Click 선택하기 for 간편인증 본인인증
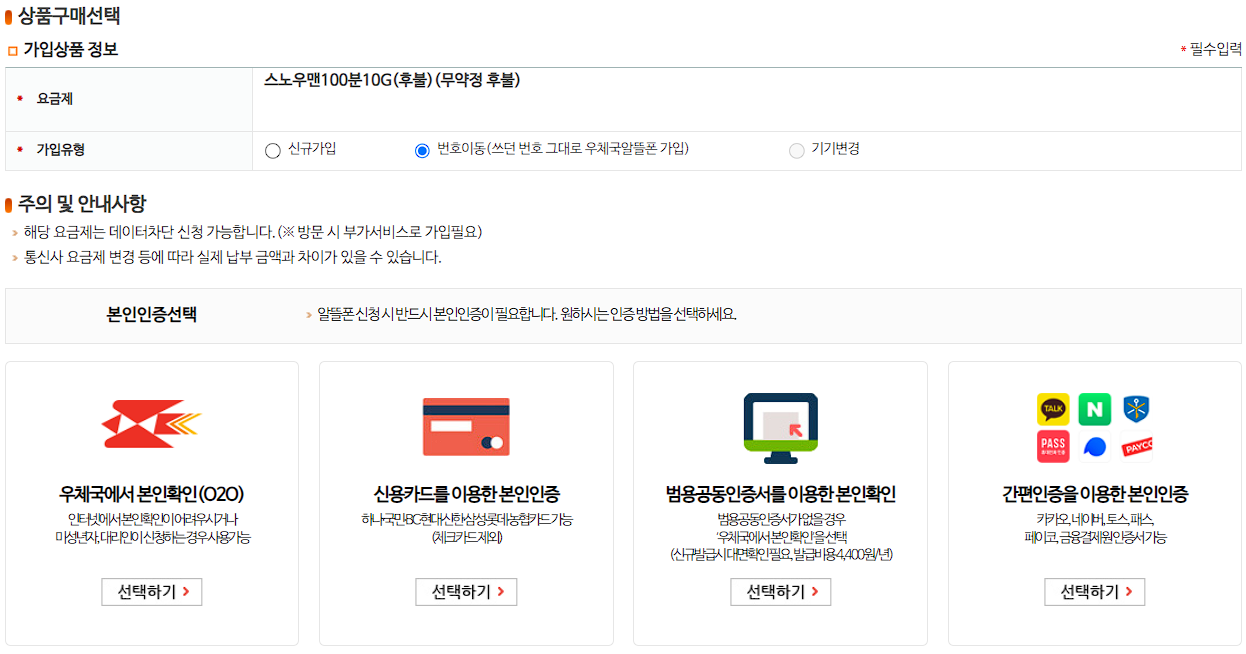 1094,591
